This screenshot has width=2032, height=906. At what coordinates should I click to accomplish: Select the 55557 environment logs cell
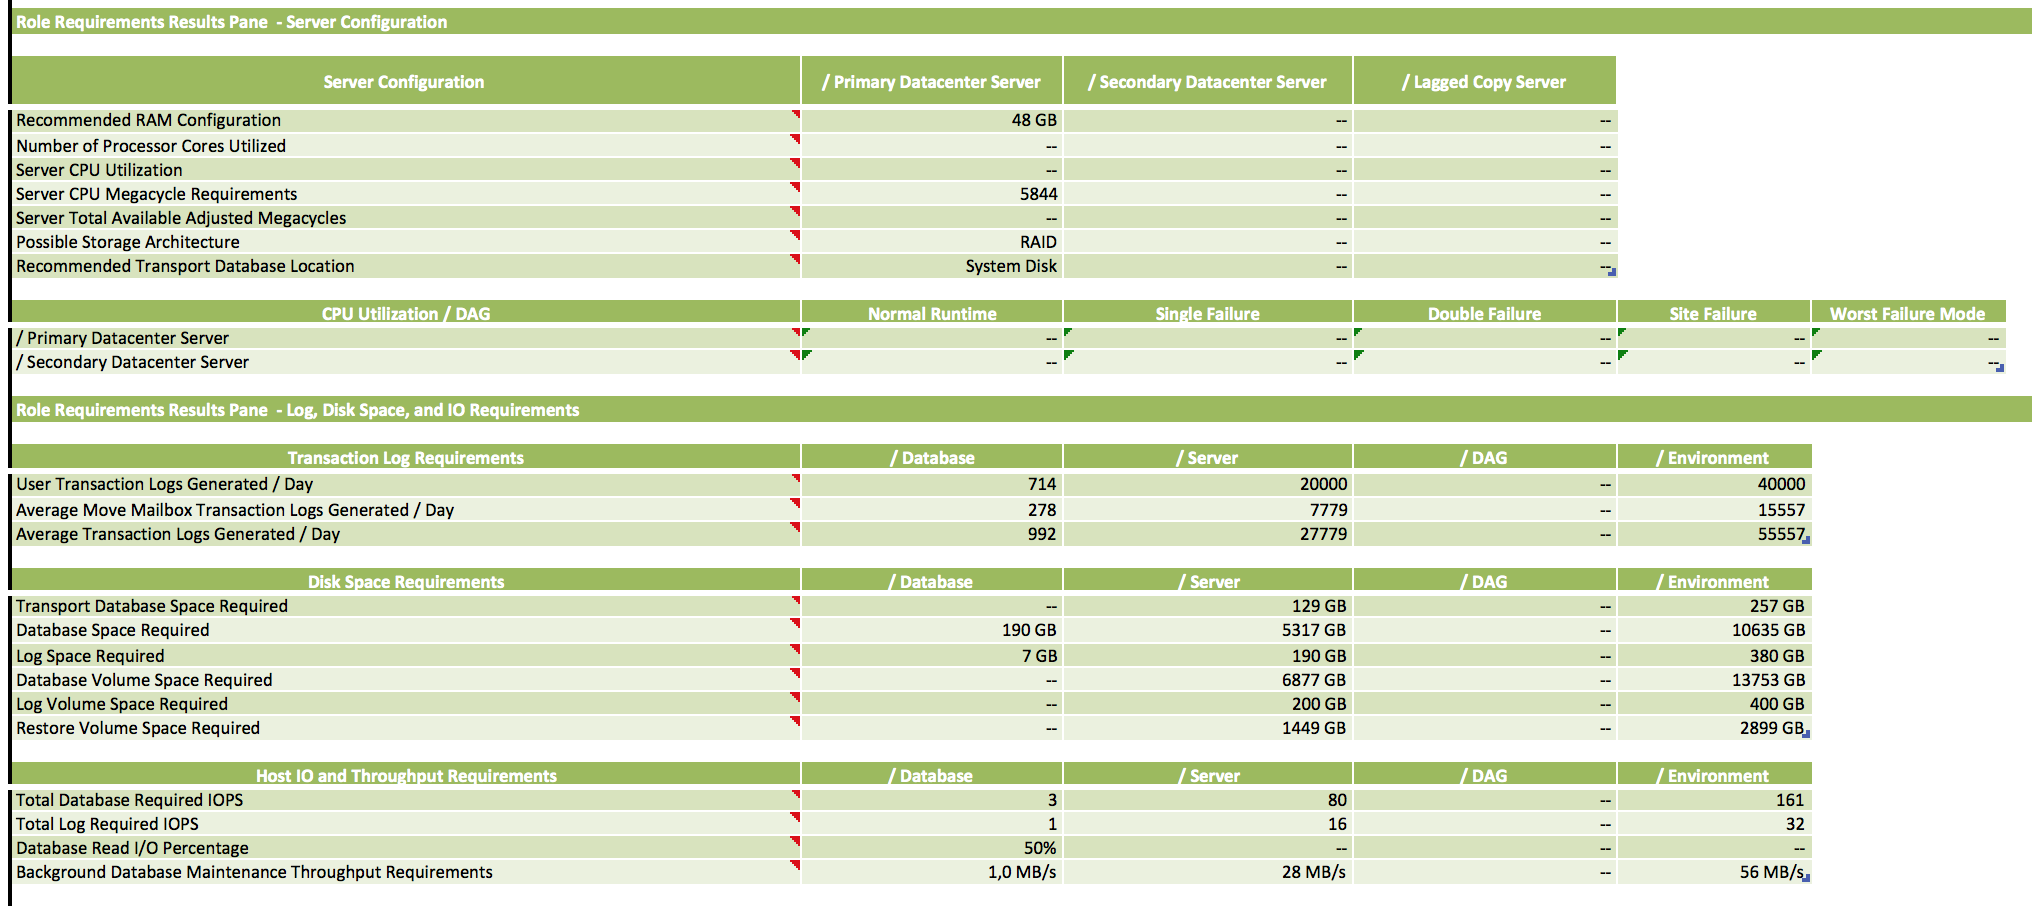[x=1713, y=534]
